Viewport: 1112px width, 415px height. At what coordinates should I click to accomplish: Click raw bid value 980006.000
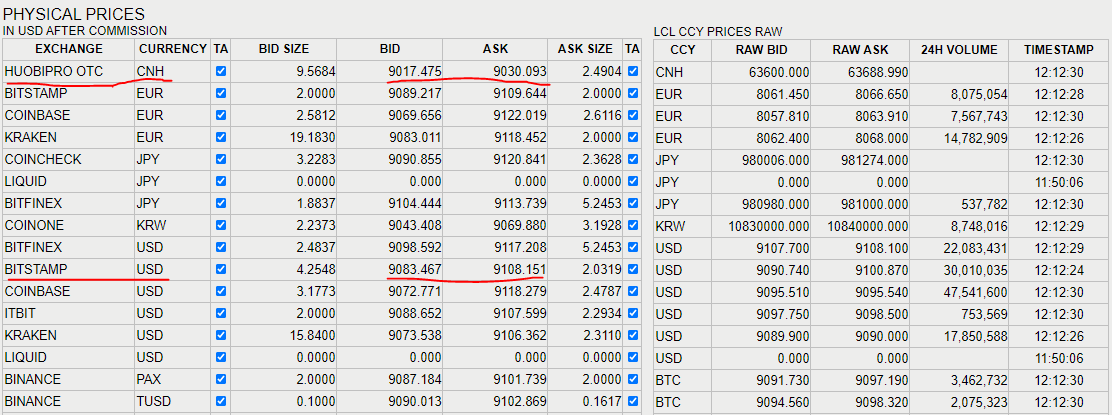click(x=775, y=160)
